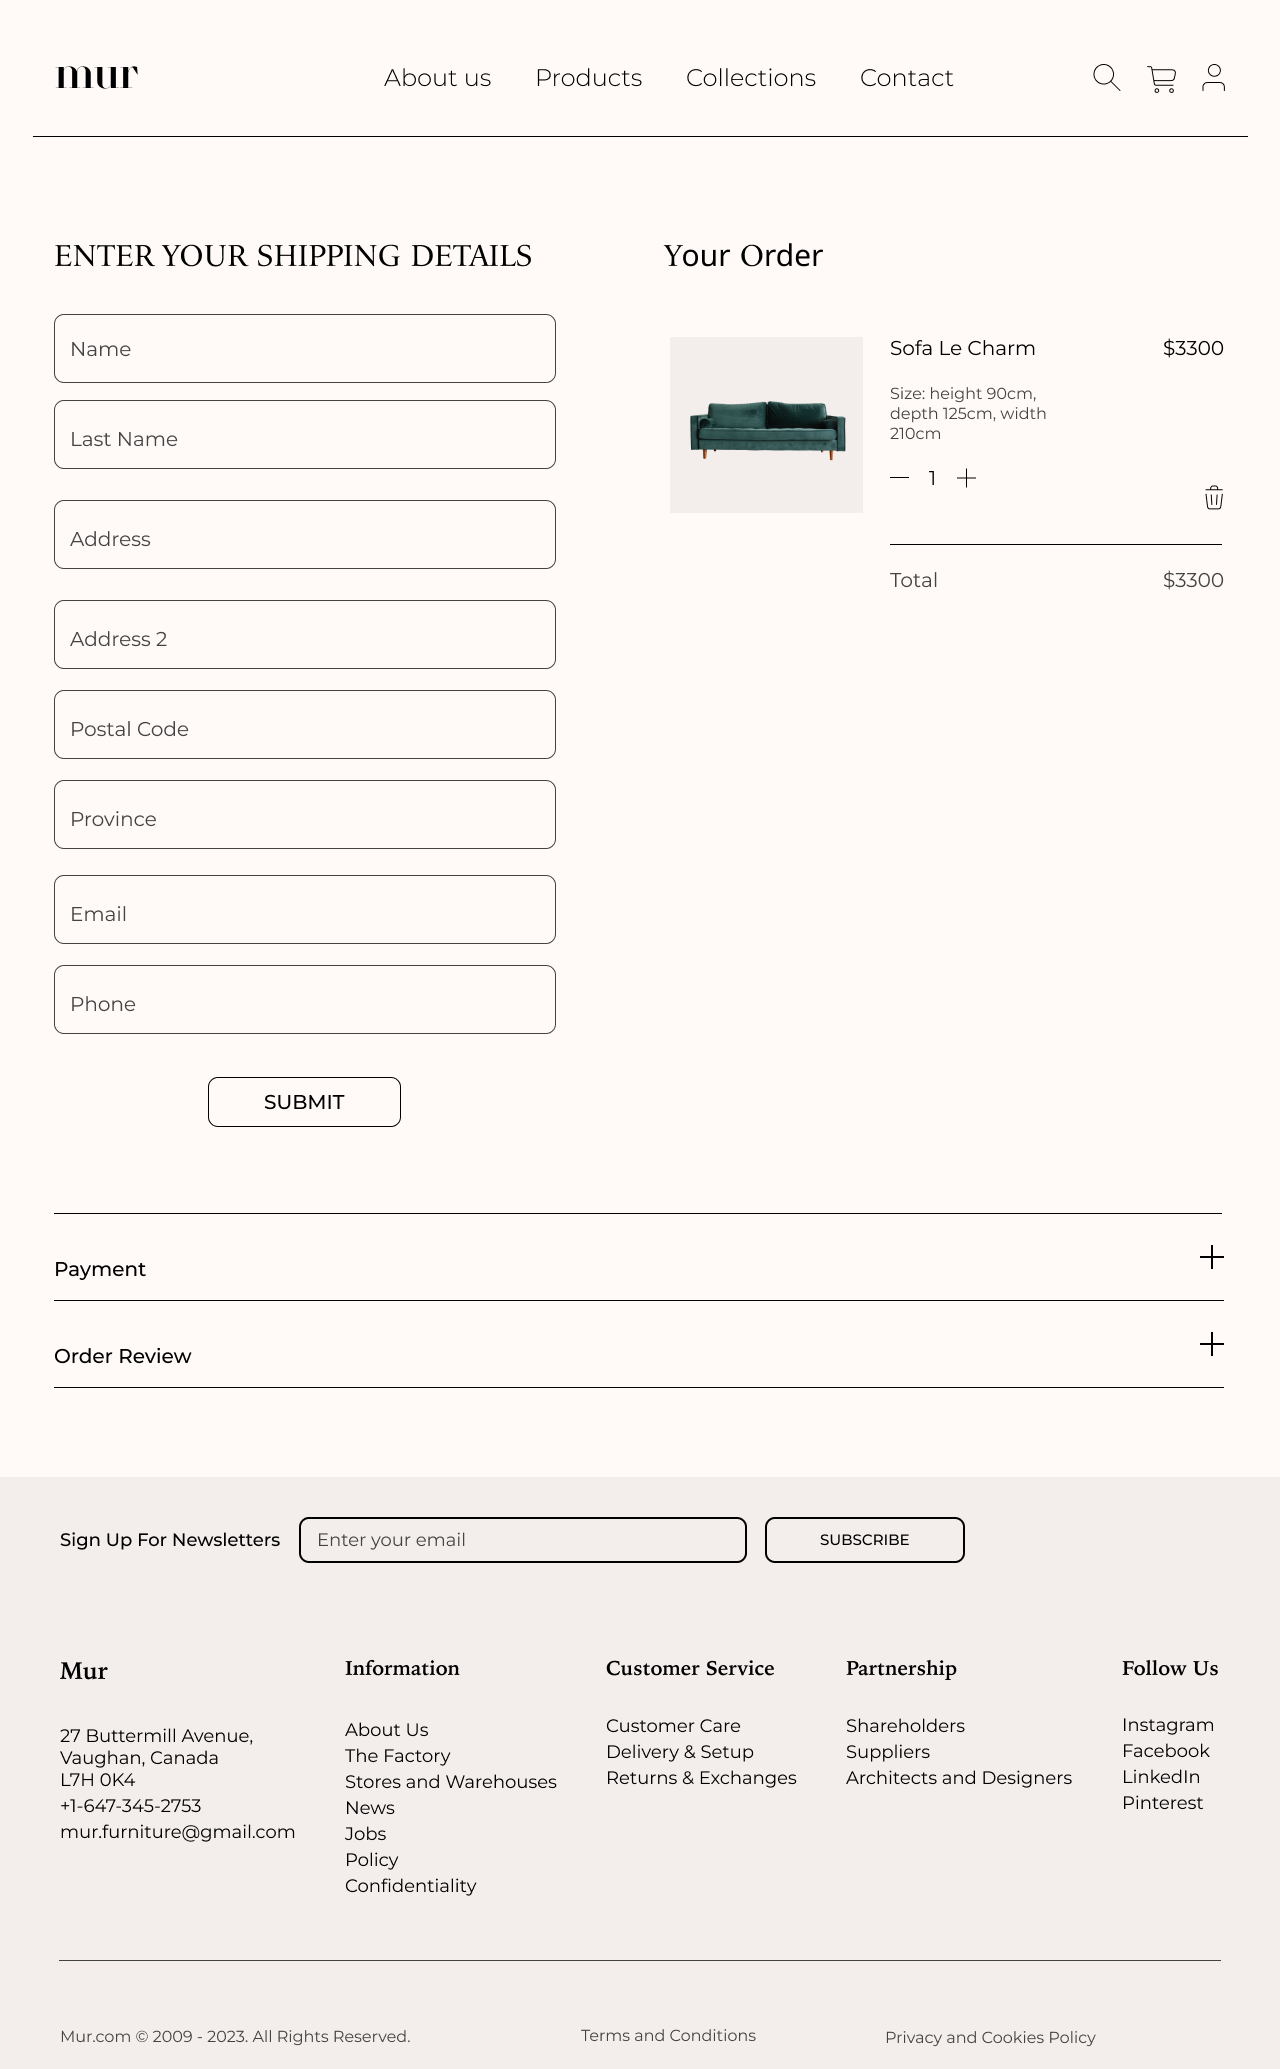Click the user account icon
The image size is (1280, 2069).
pyautogui.click(x=1214, y=78)
